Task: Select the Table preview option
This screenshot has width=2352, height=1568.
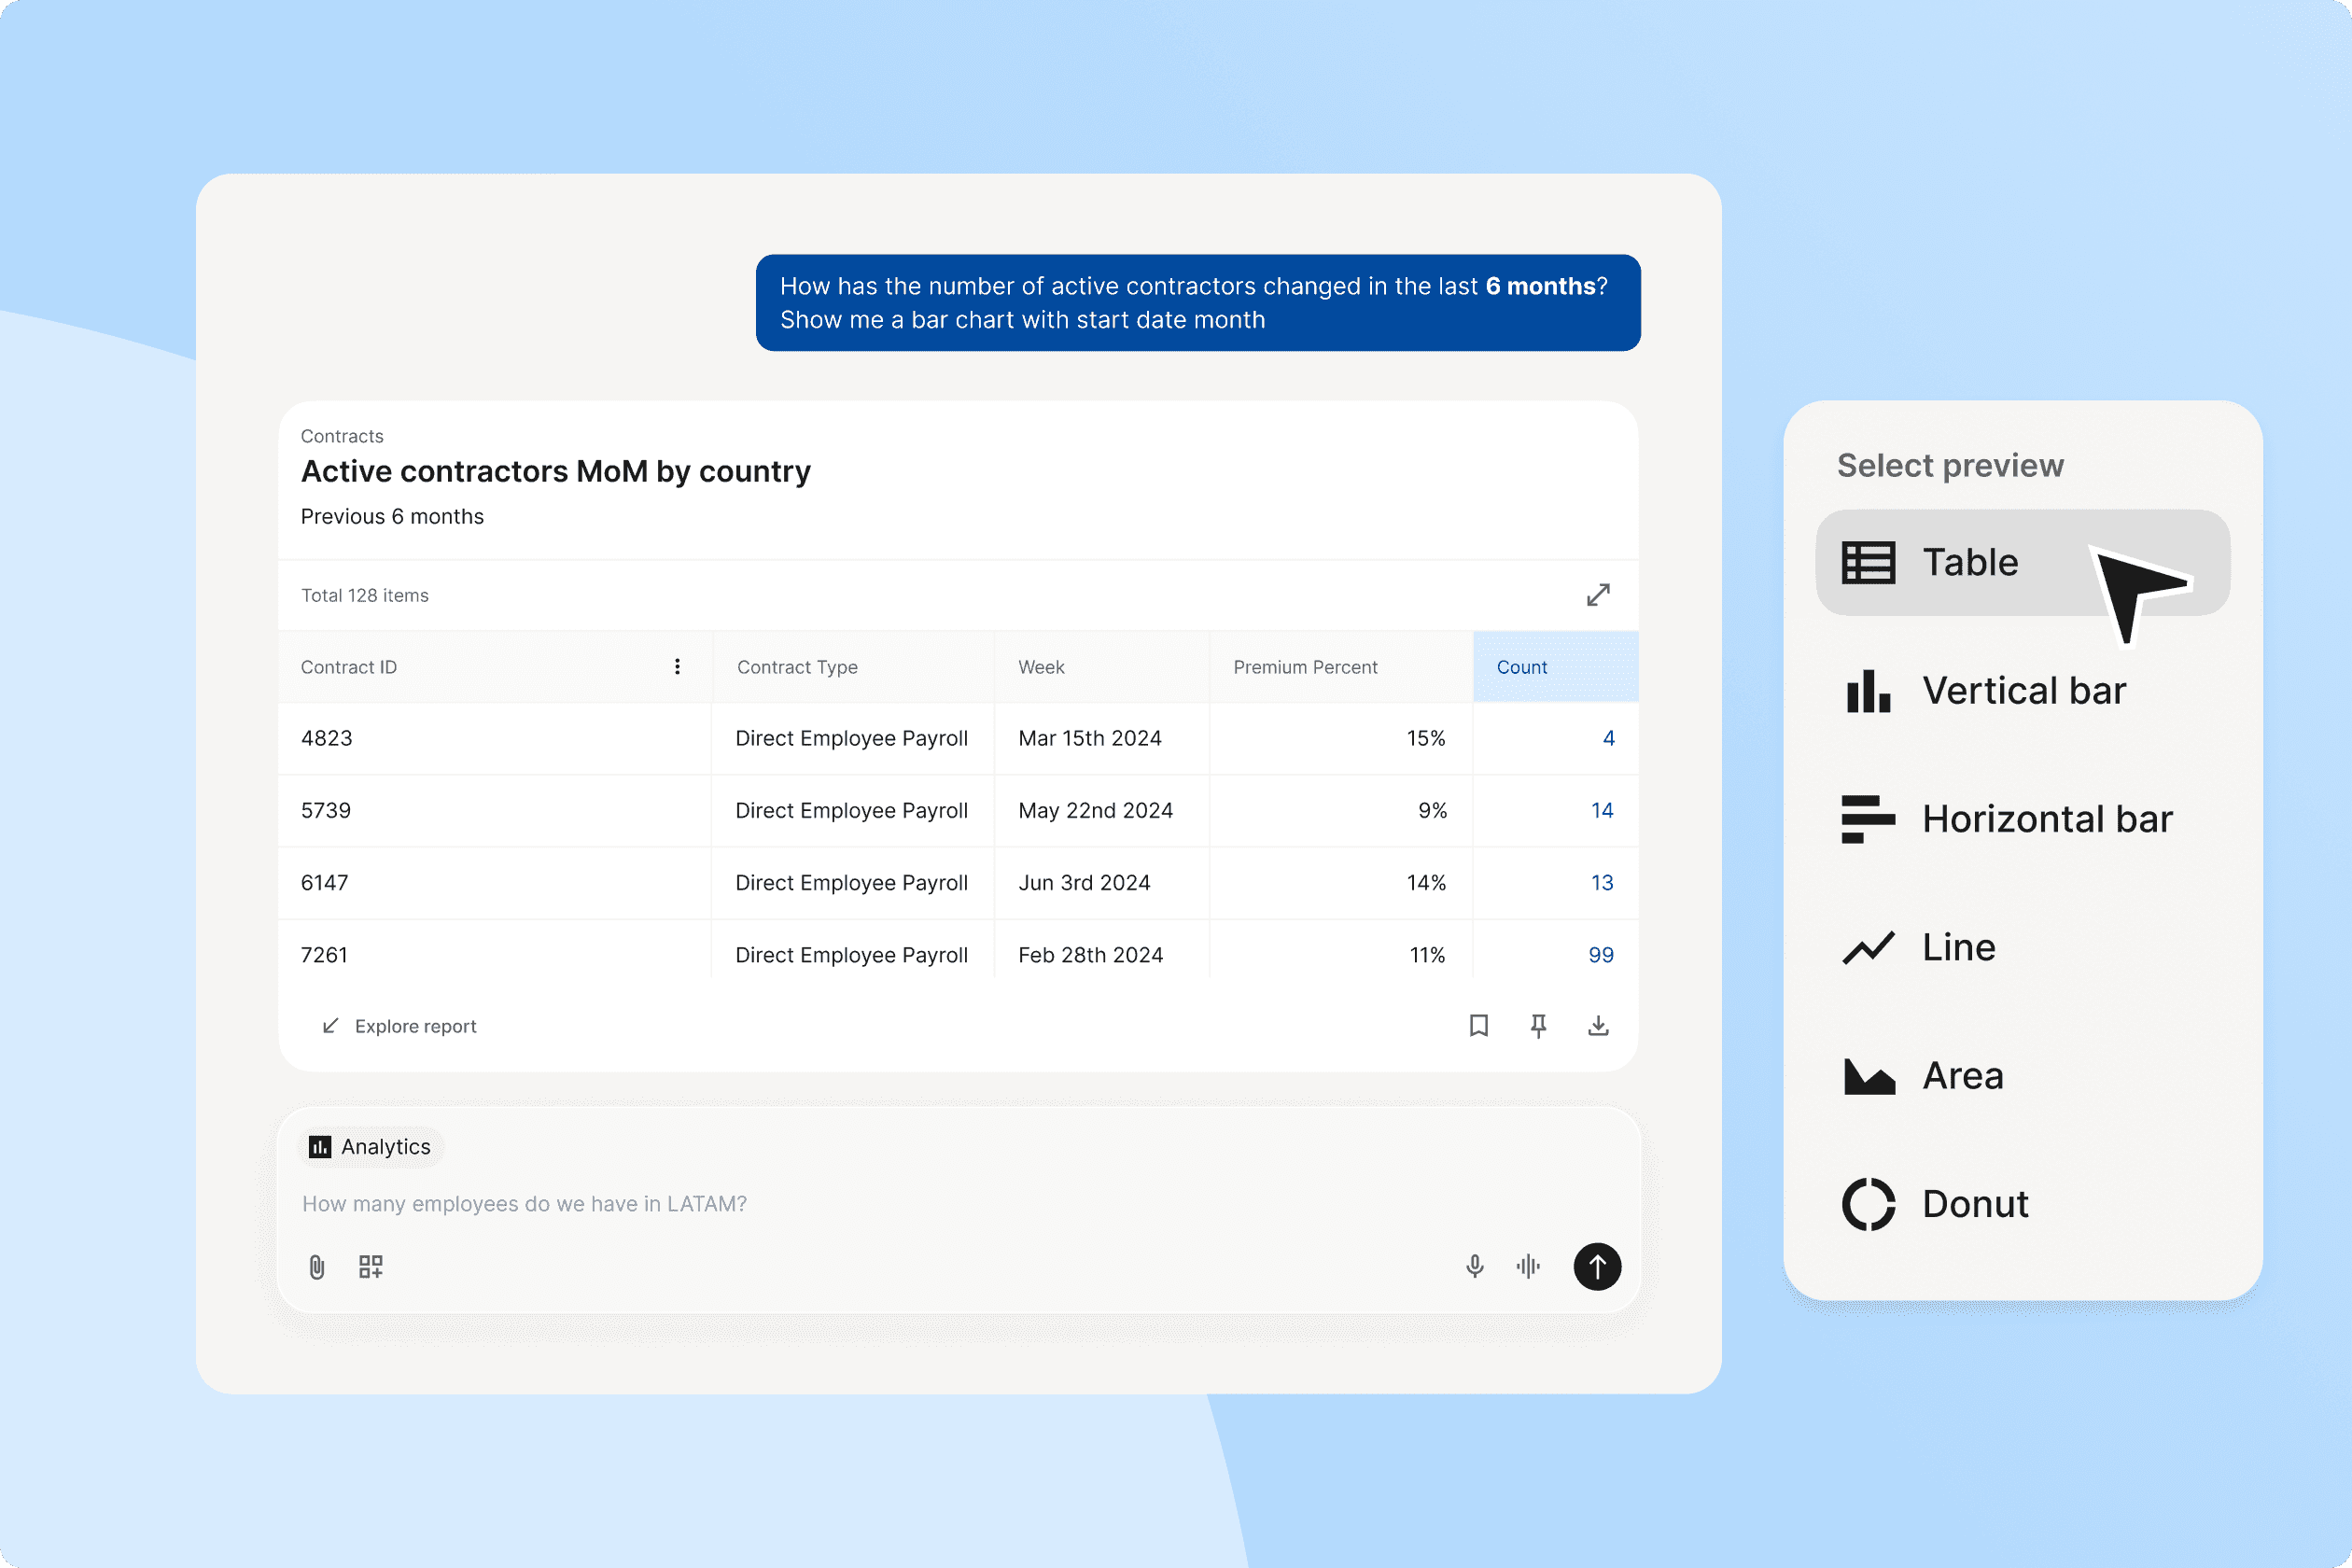Action: 2022,562
